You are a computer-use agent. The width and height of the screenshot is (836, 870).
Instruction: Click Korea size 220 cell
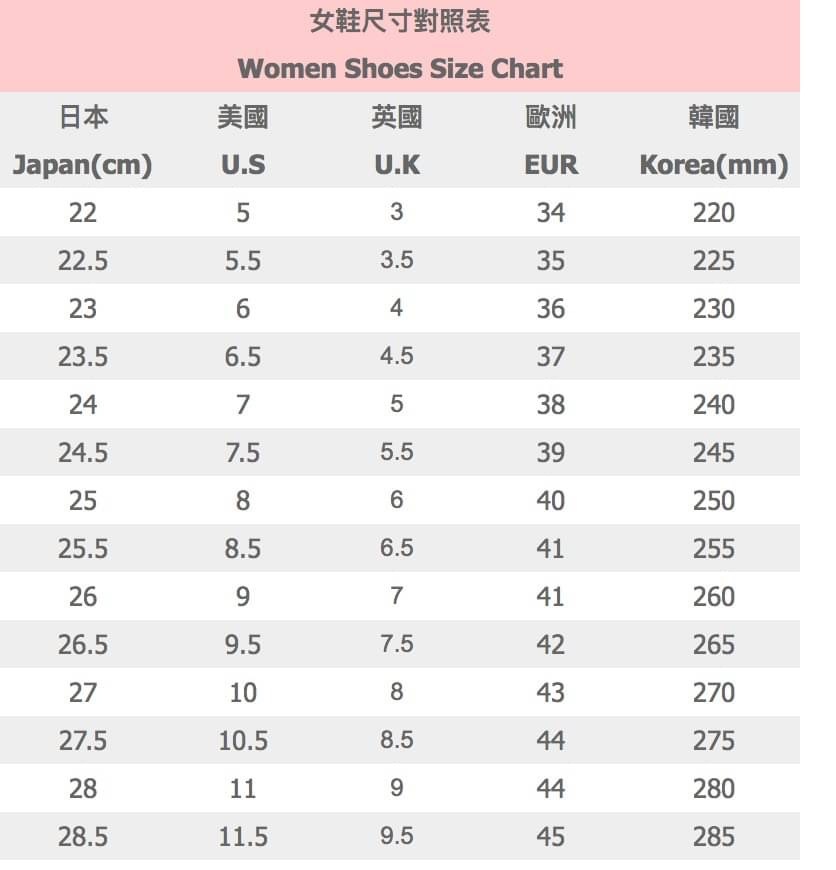click(x=714, y=213)
